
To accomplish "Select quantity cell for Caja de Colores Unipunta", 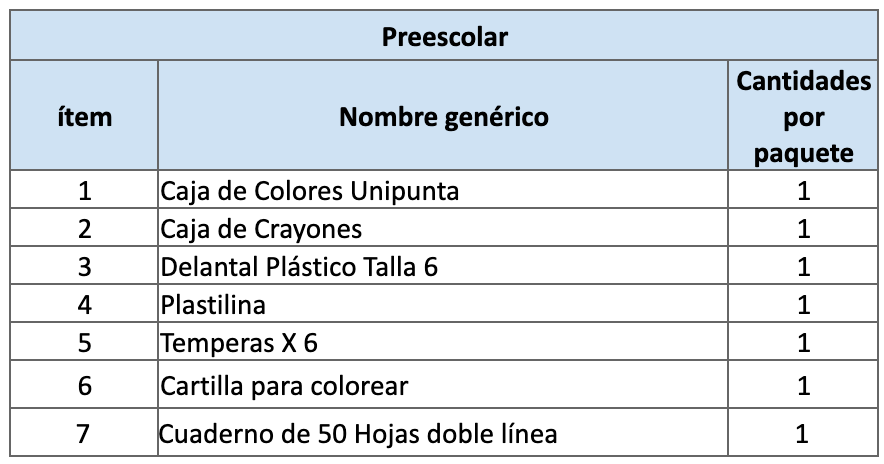I will [x=803, y=191].
